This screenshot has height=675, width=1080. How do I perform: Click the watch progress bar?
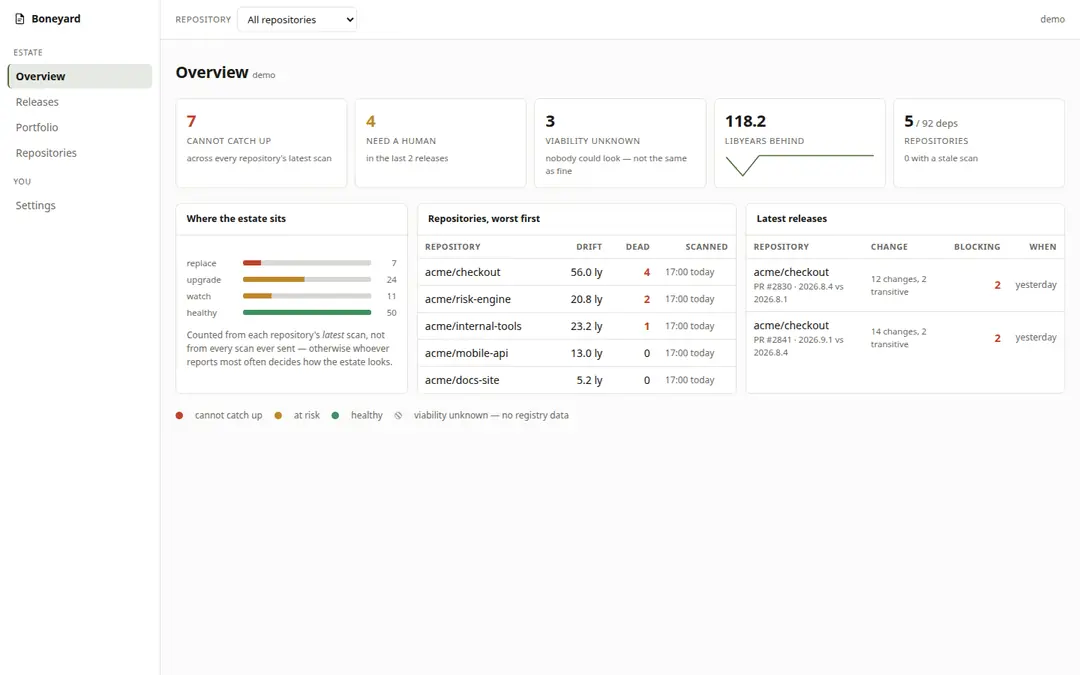tap(307, 296)
